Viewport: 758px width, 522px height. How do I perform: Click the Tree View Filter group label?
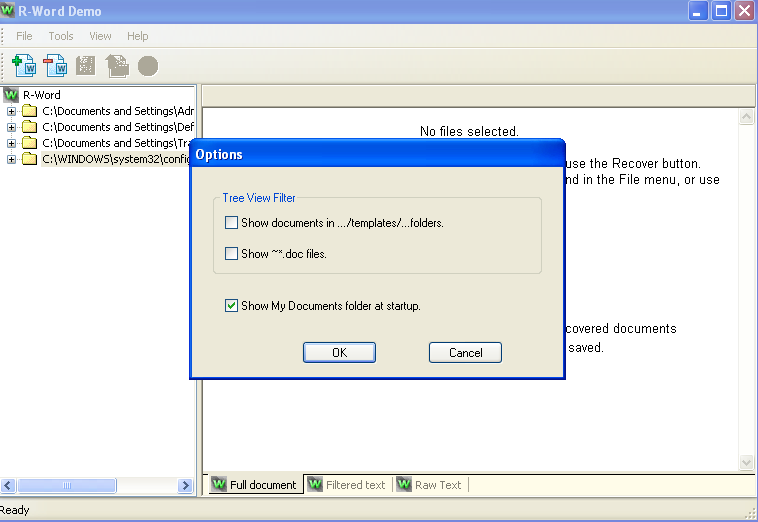pos(259,198)
